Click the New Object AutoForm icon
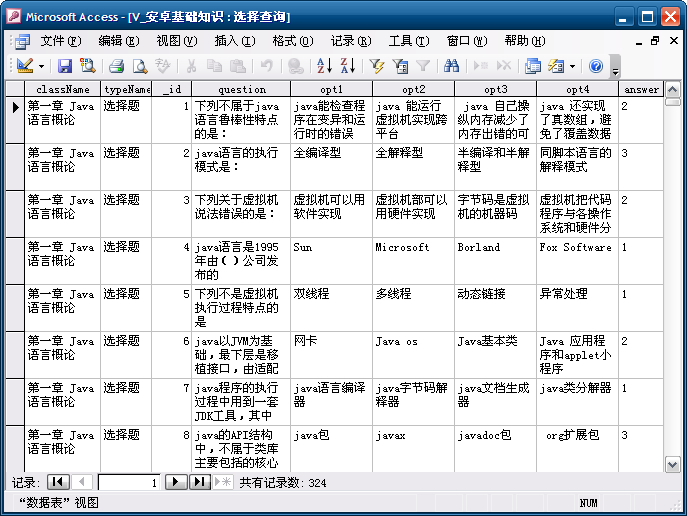The width and height of the screenshot is (687, 516). 556,66
